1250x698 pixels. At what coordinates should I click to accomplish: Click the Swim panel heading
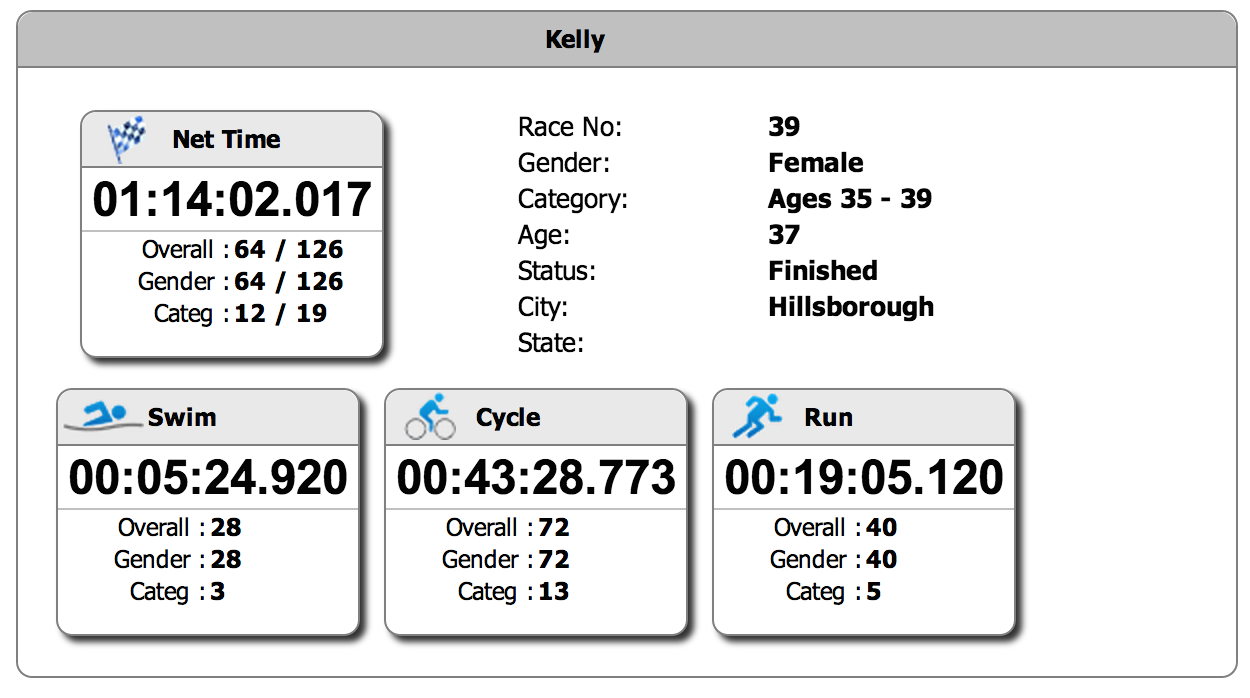point(182,417)
